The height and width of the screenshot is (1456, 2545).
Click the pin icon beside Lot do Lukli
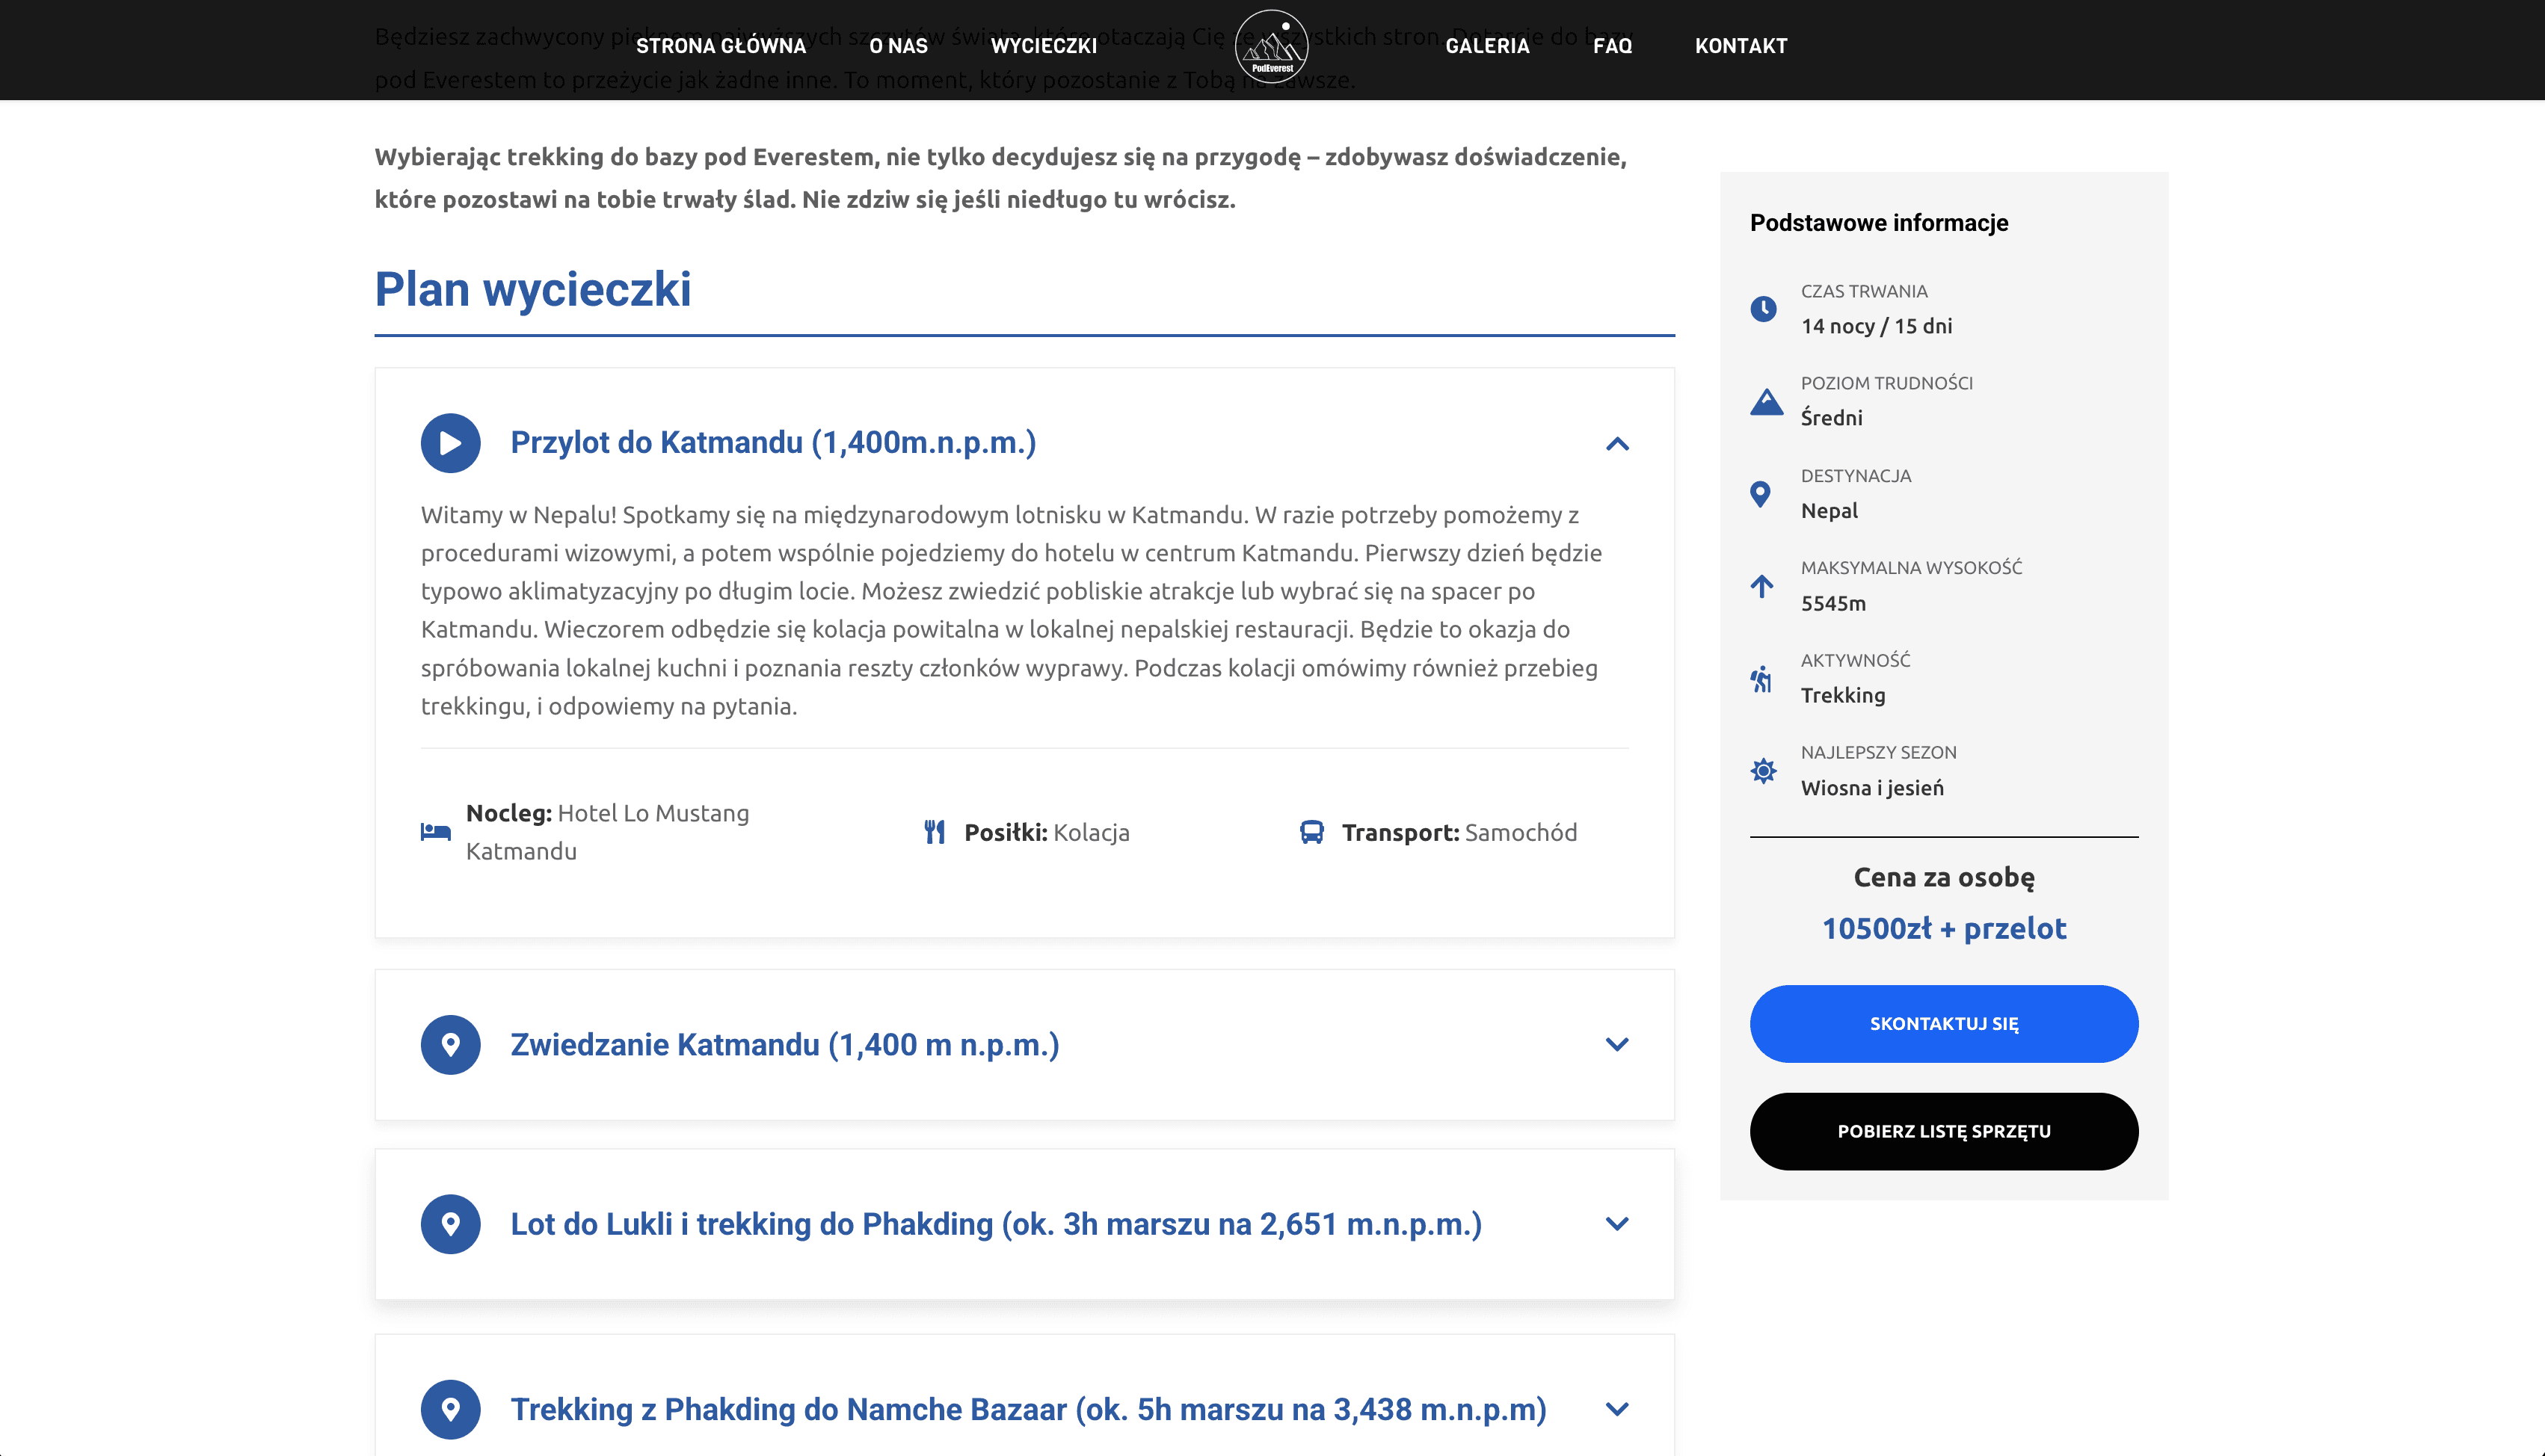[x=450, y=1224]
